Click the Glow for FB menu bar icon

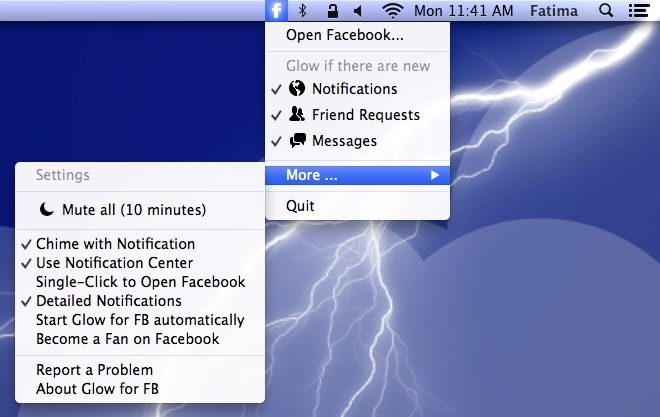[x=276, y=11]
